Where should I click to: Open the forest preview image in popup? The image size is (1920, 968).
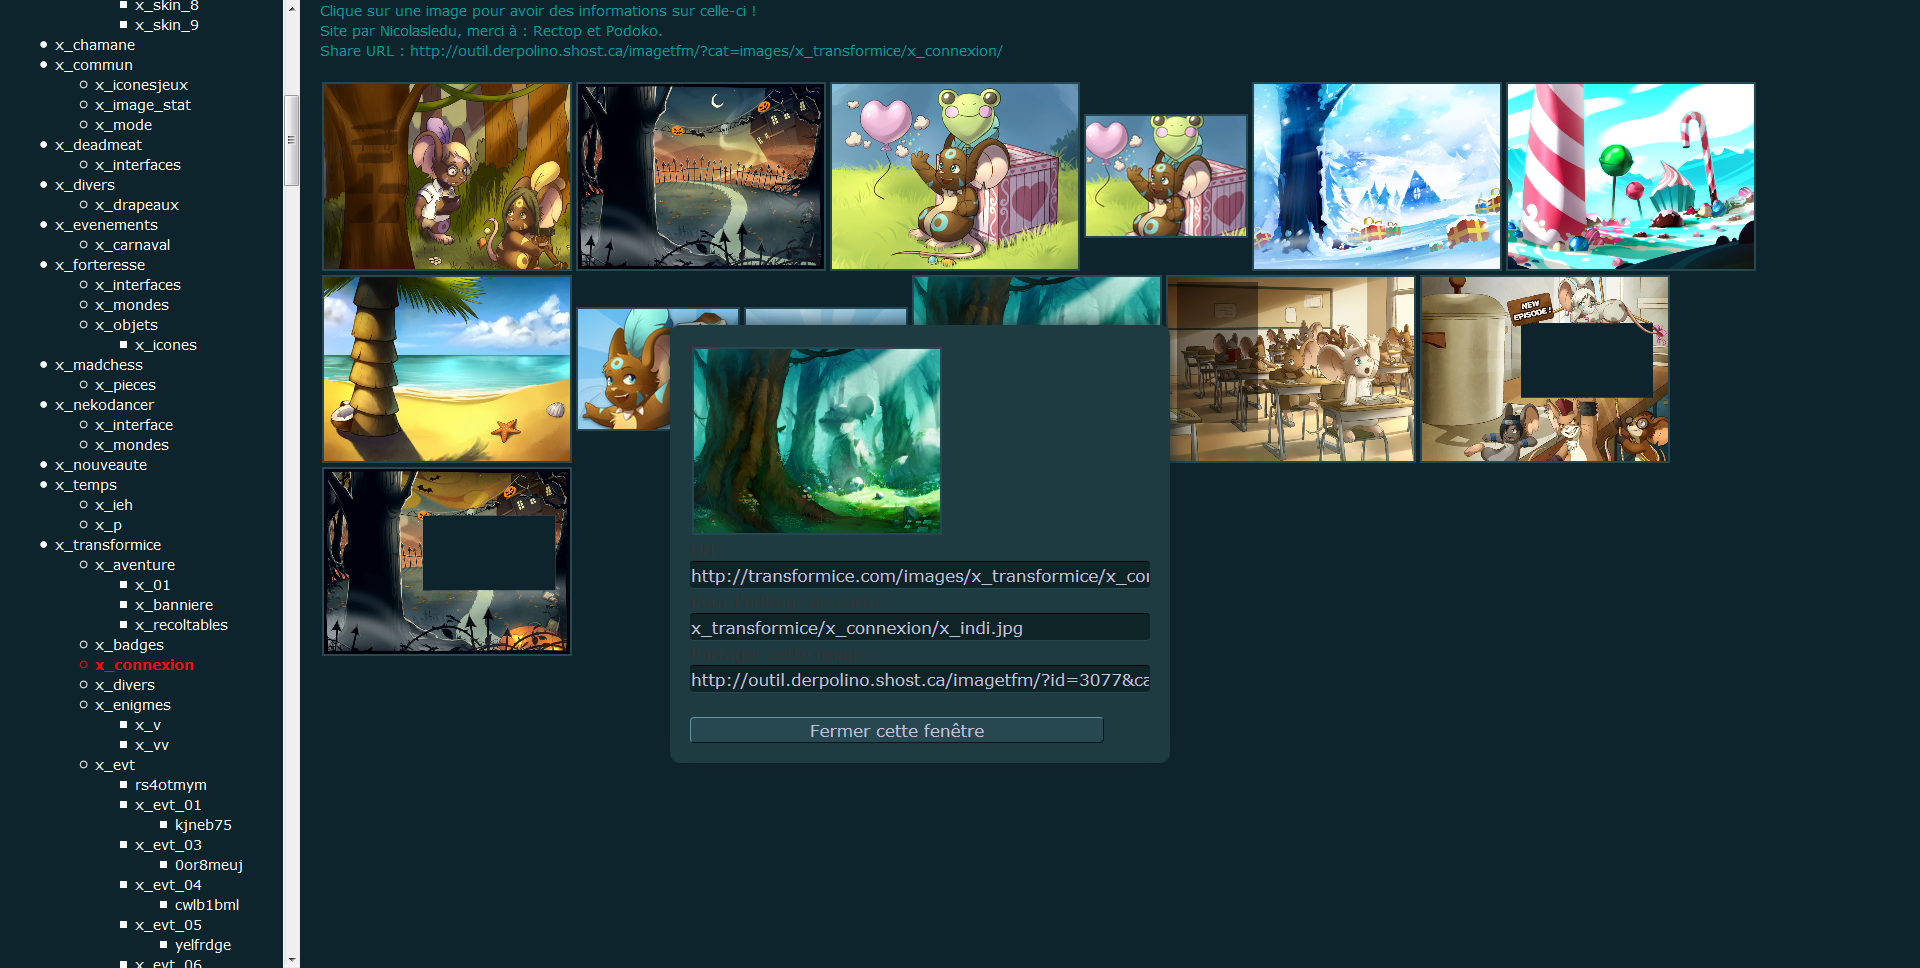[816, 441]
